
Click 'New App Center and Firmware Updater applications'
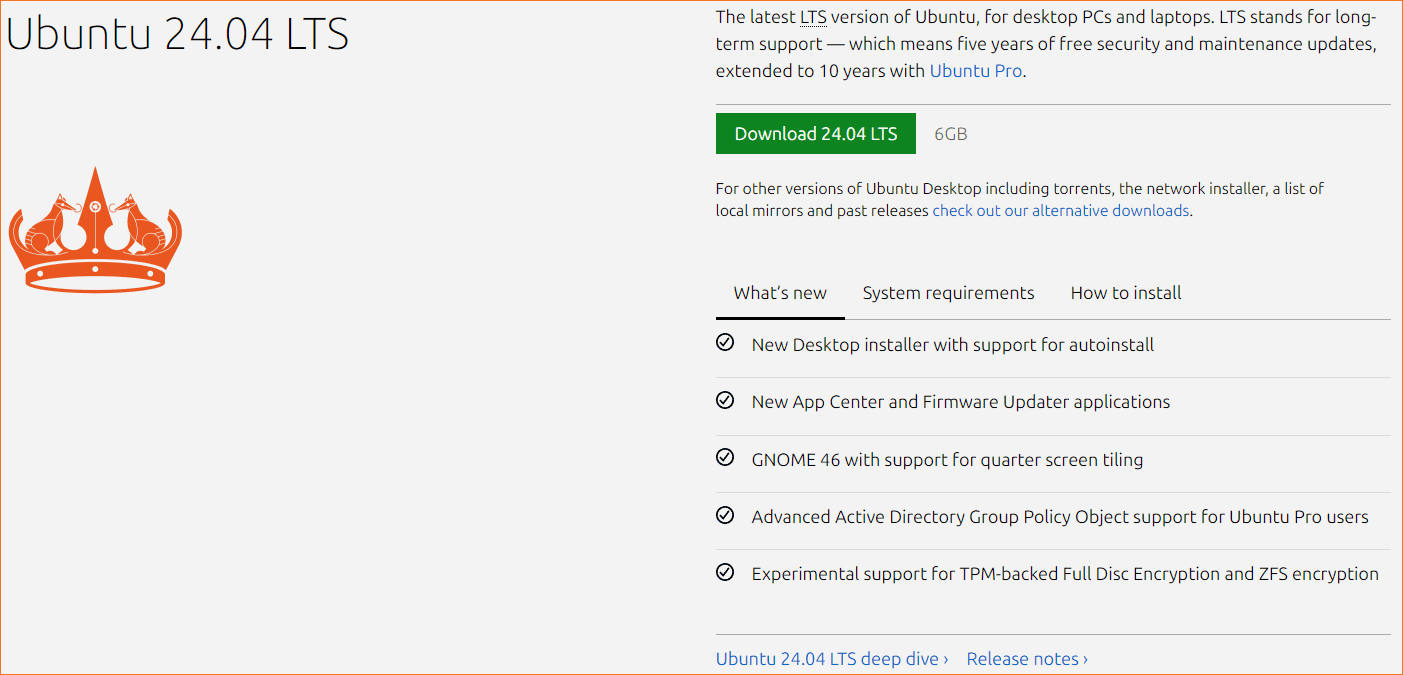coord(961,402)
